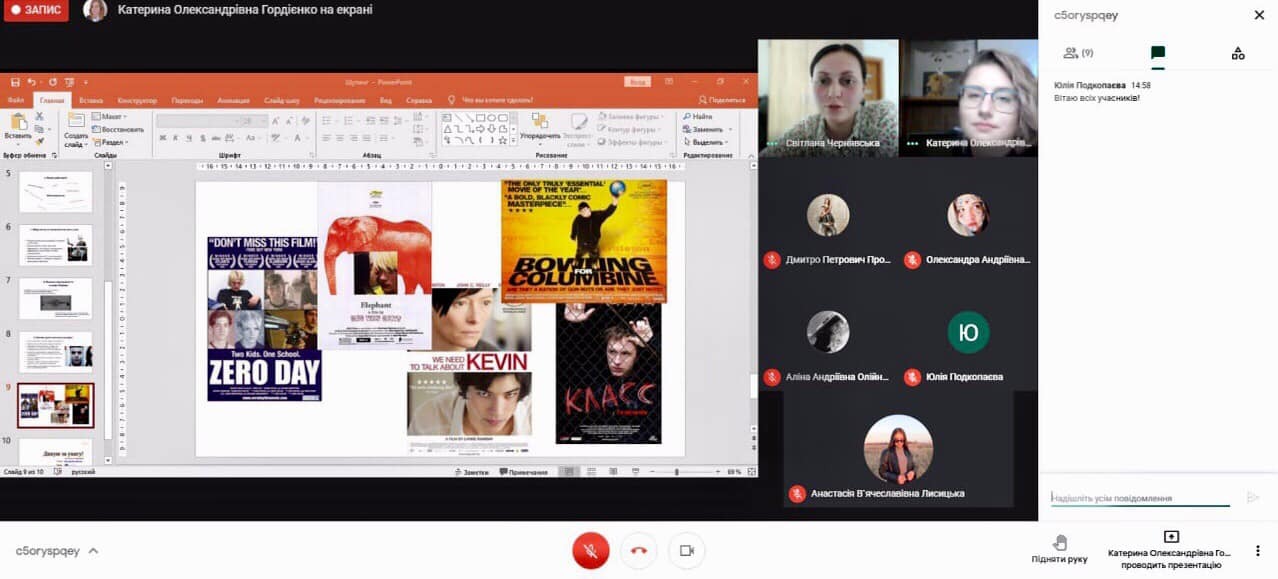
Task: Toggle Italic К formatting
Action: (176, 138)
